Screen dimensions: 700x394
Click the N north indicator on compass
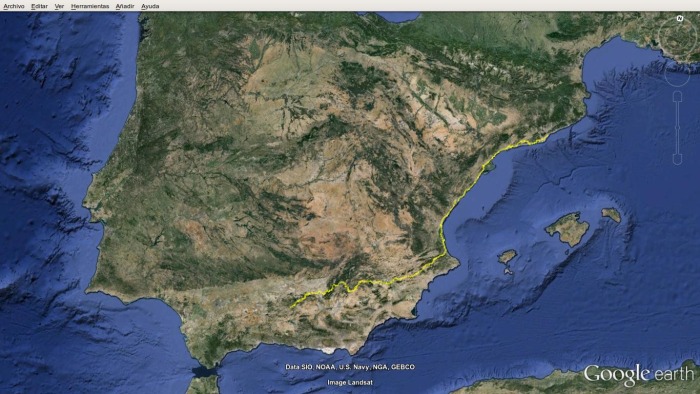click(x=679, y=18)
